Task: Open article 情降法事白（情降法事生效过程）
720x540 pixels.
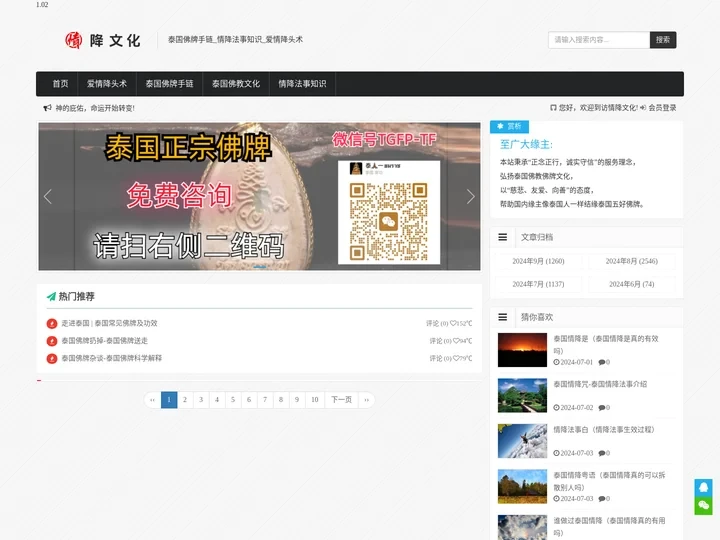Action: 604,430
